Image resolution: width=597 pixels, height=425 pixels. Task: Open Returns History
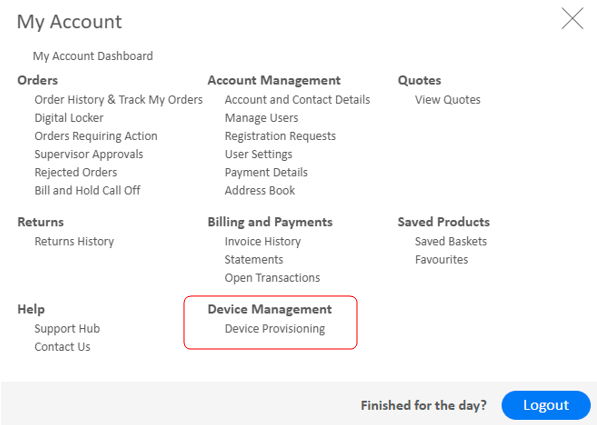click(74, 241)
